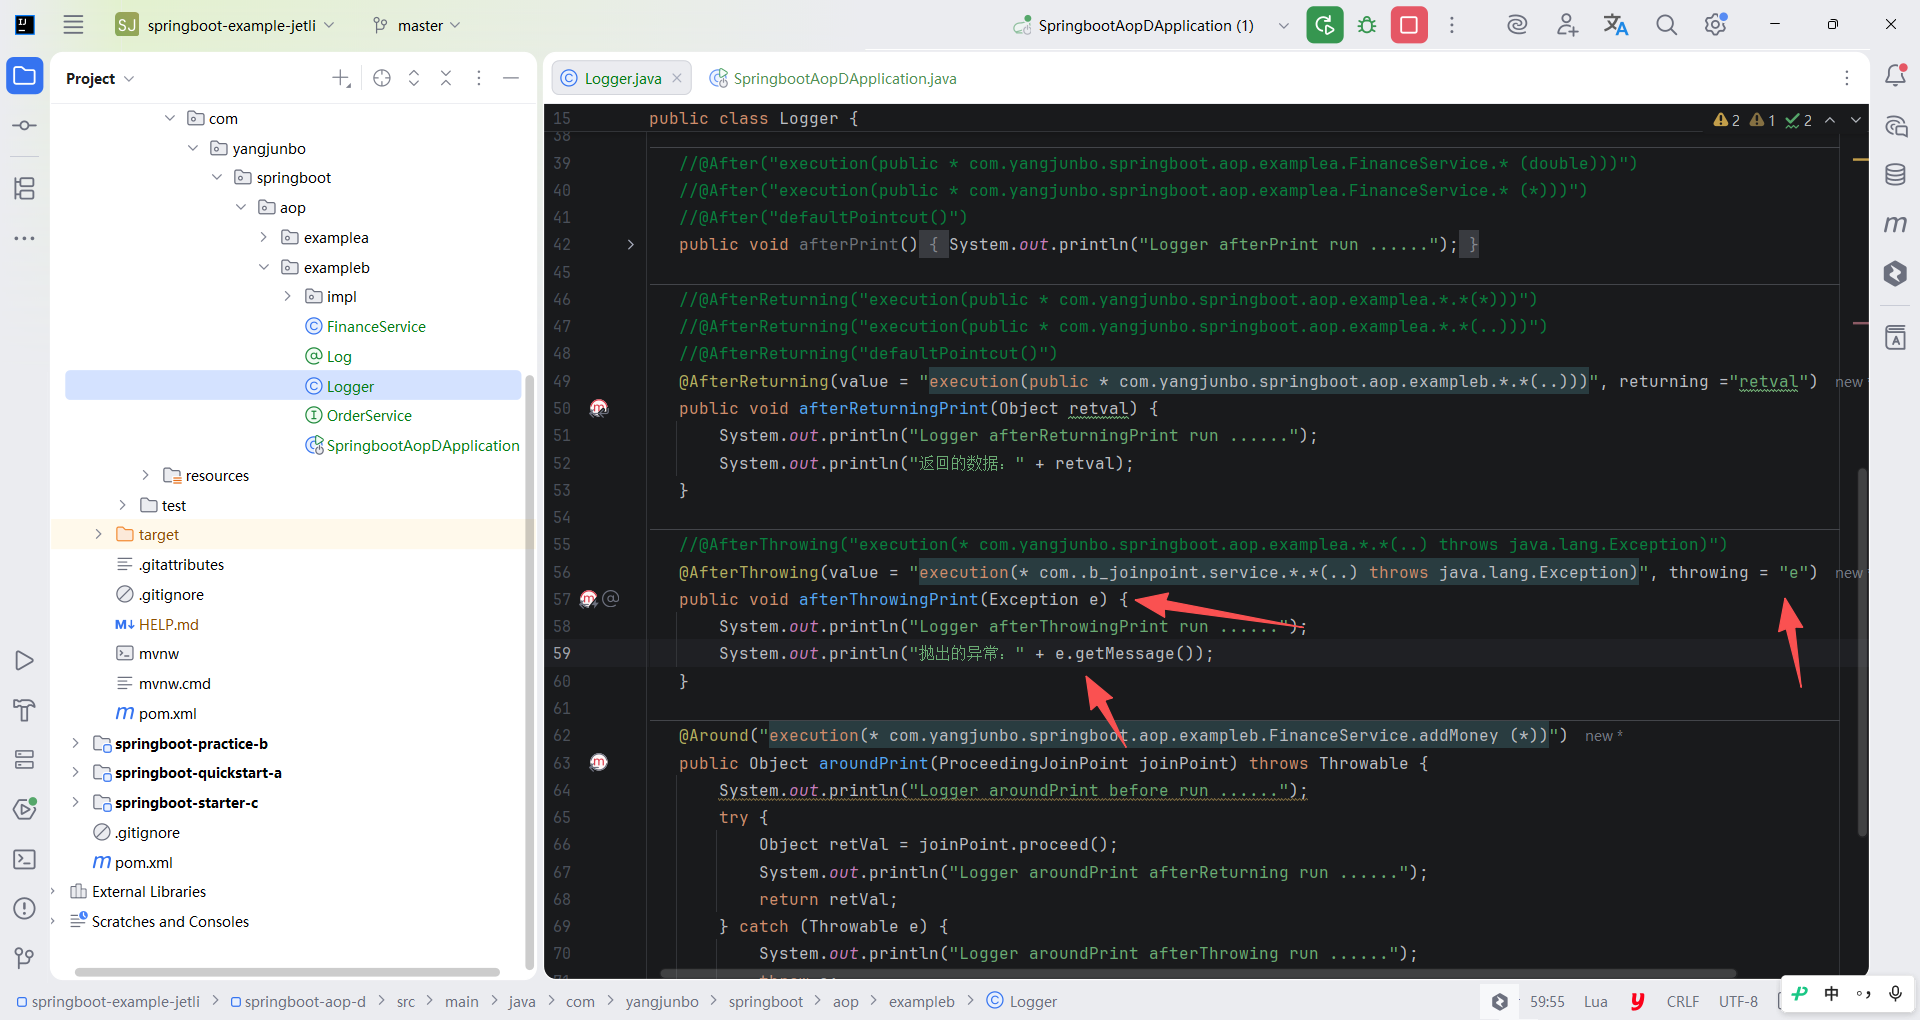Open the Build hammer tool window
The image size is (1920, 1020).
pyautogui.click(x=25, y=710)
